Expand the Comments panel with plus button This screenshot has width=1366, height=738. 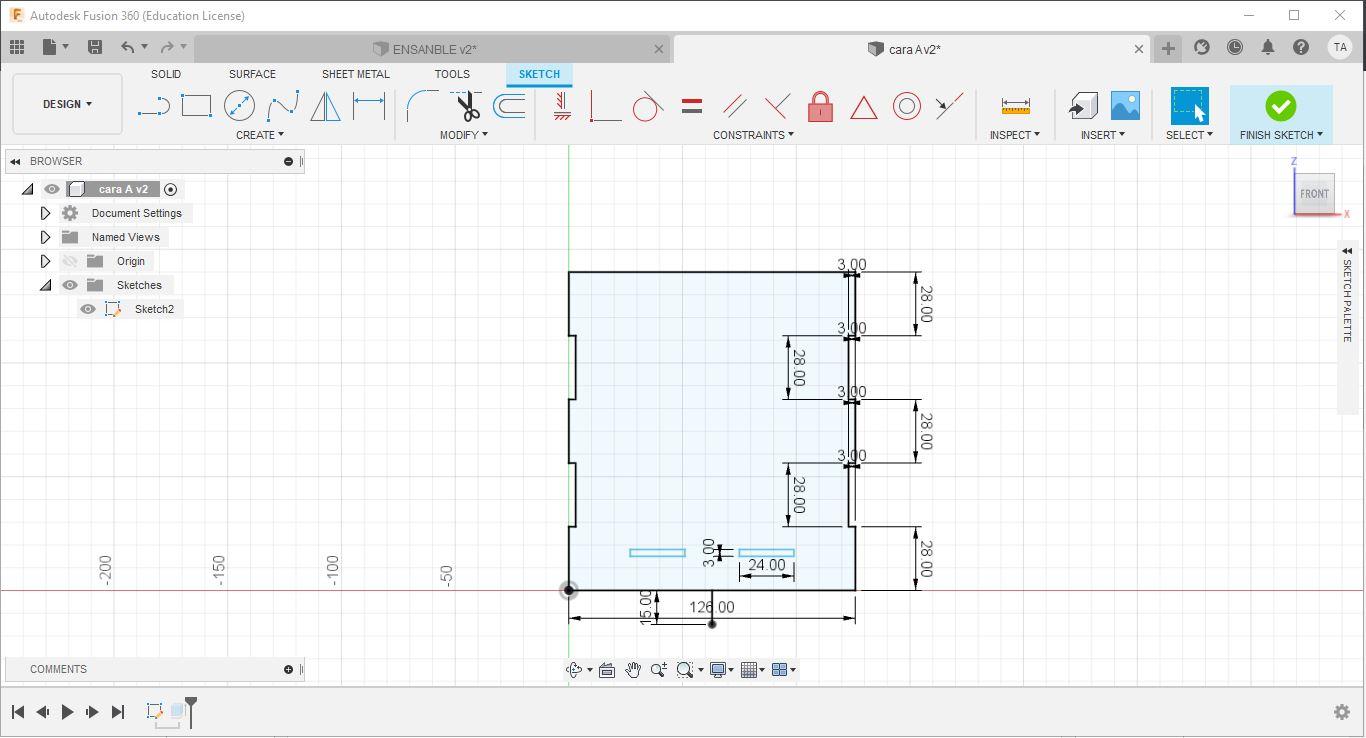pyautogui.click(x=288, y=669)
